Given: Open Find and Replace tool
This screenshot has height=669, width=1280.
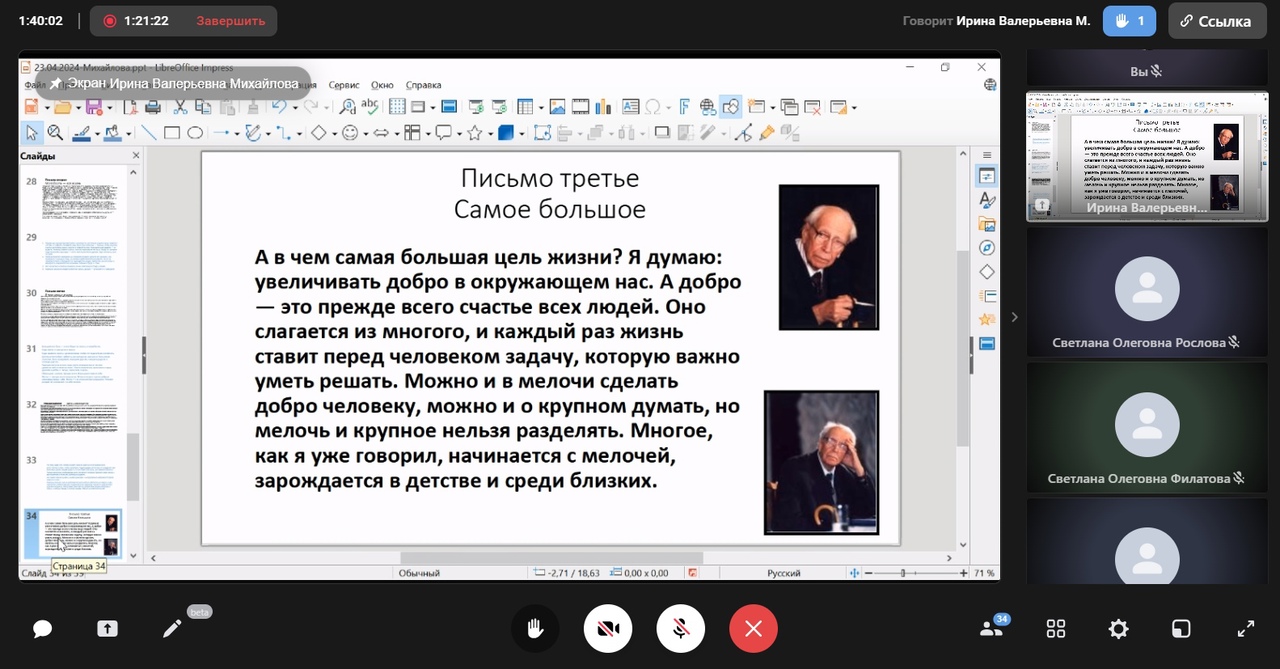Looking at the screenshot, I should 347,107.
